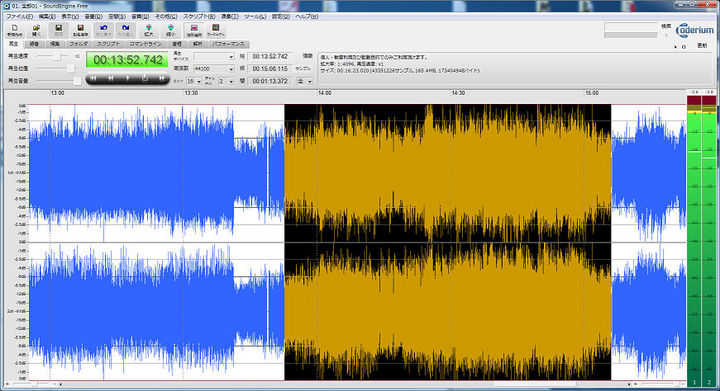Click the scrollbar left arrow

pyautogui.click(x=60, y=384)
